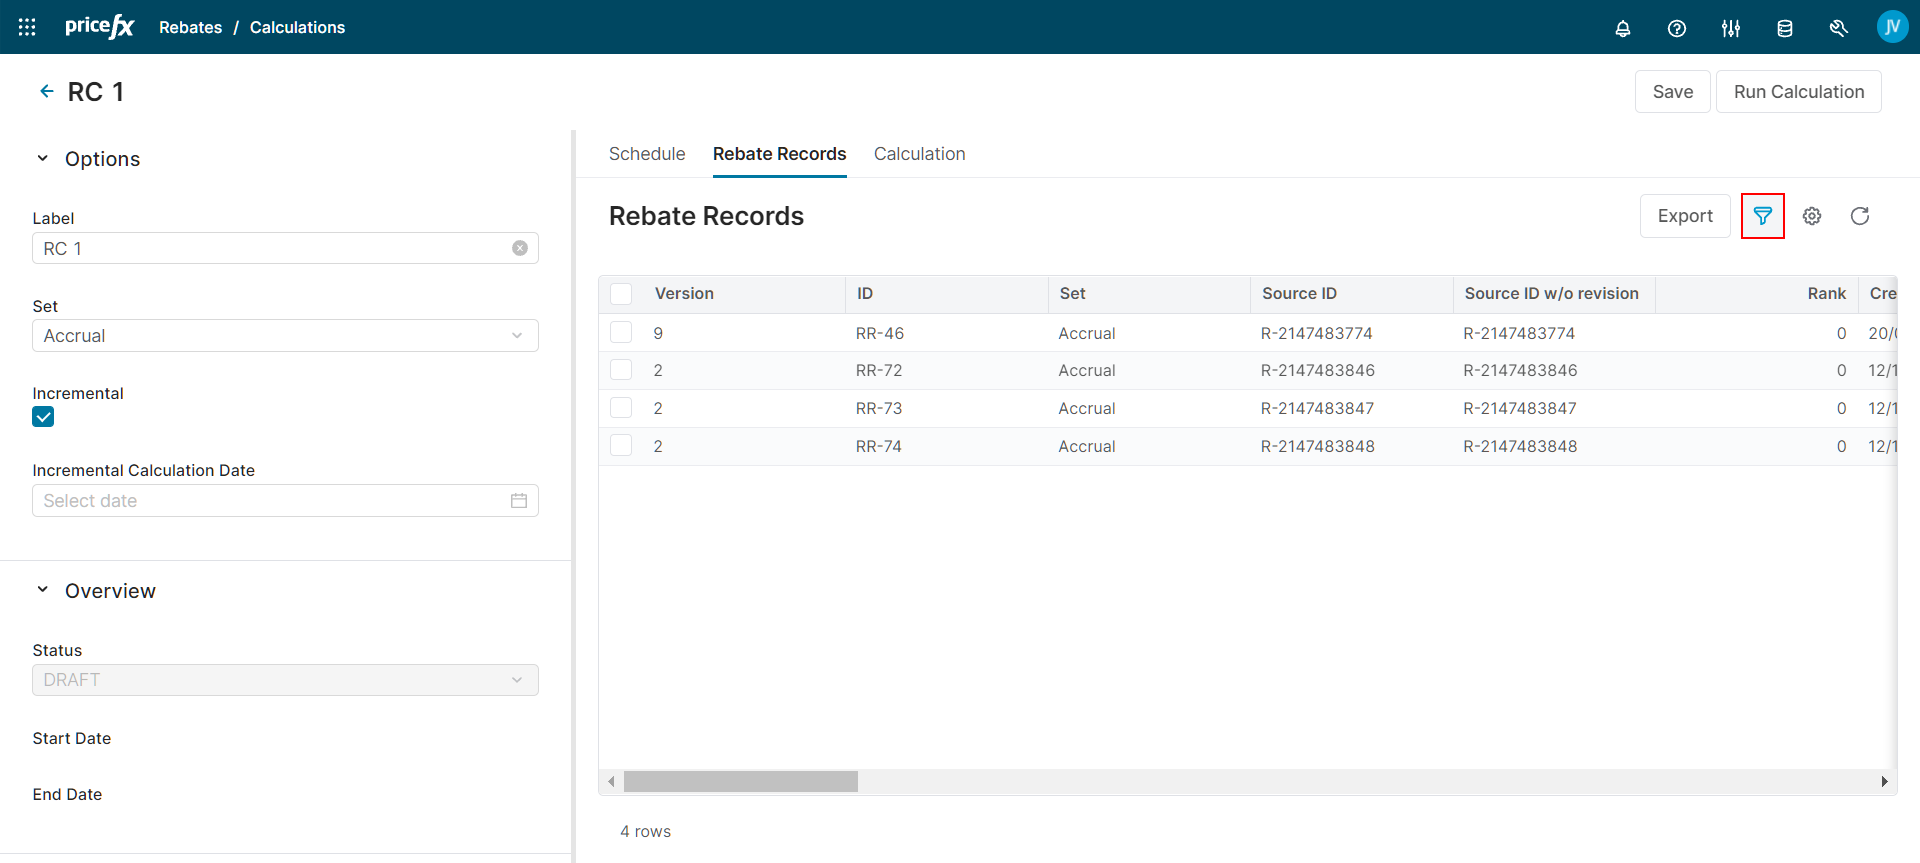Screen dimensions: 1920x863
Task: Open the calendar date picker icon
Action: tap(518, 501)
